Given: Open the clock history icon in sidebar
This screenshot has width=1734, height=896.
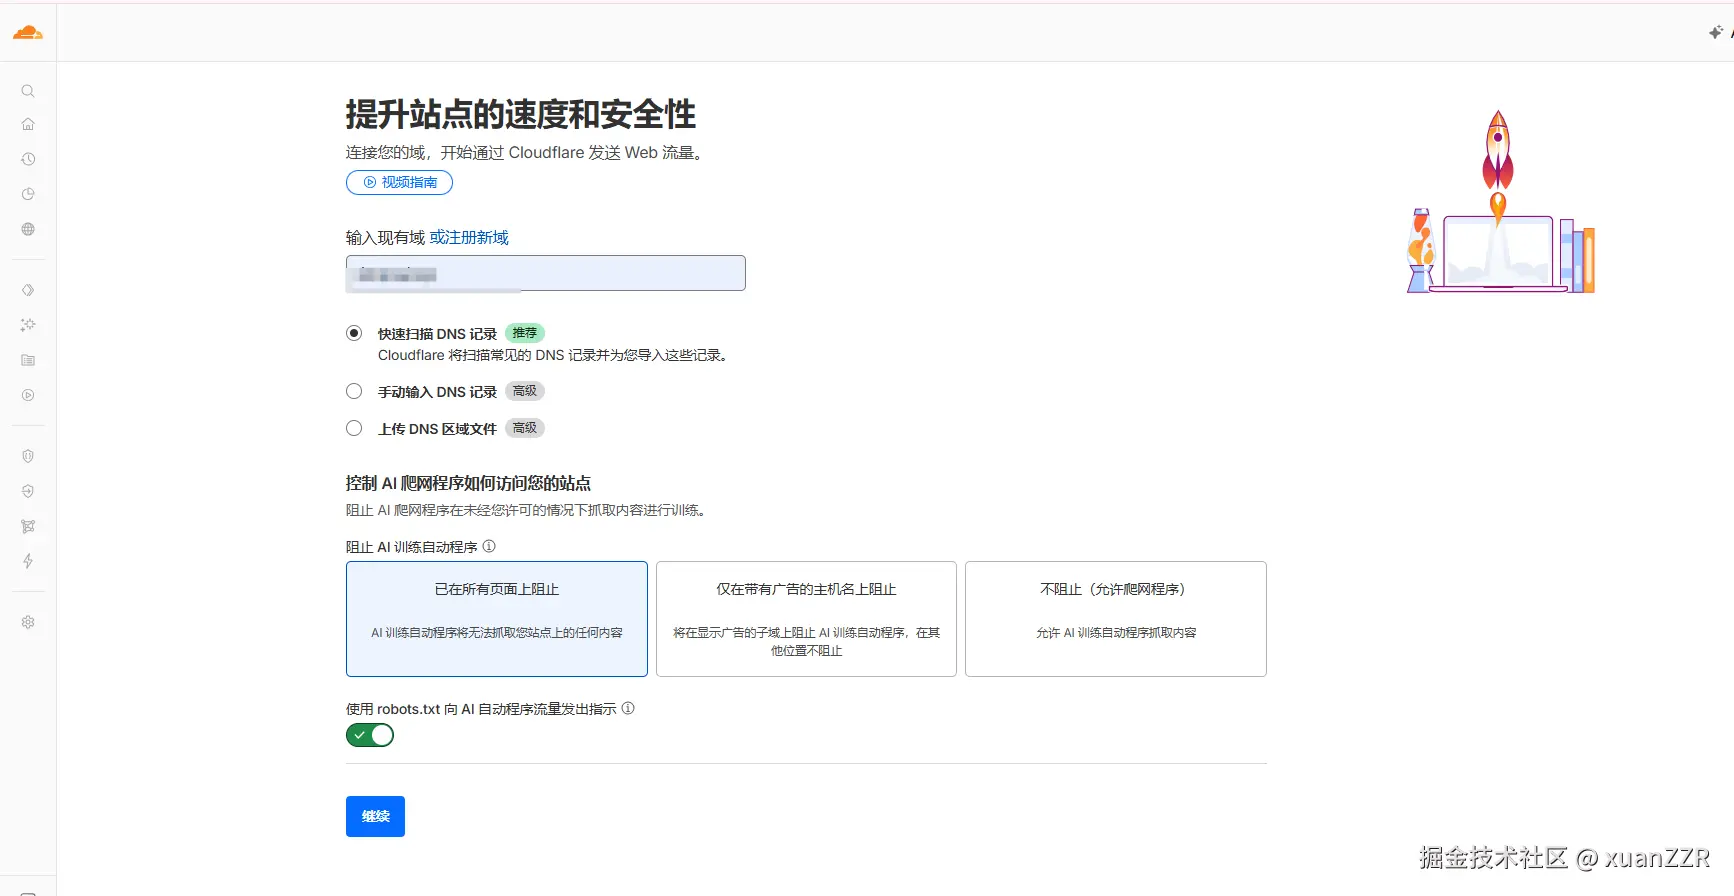Looking at the screenshot, I should coord(28,159).
